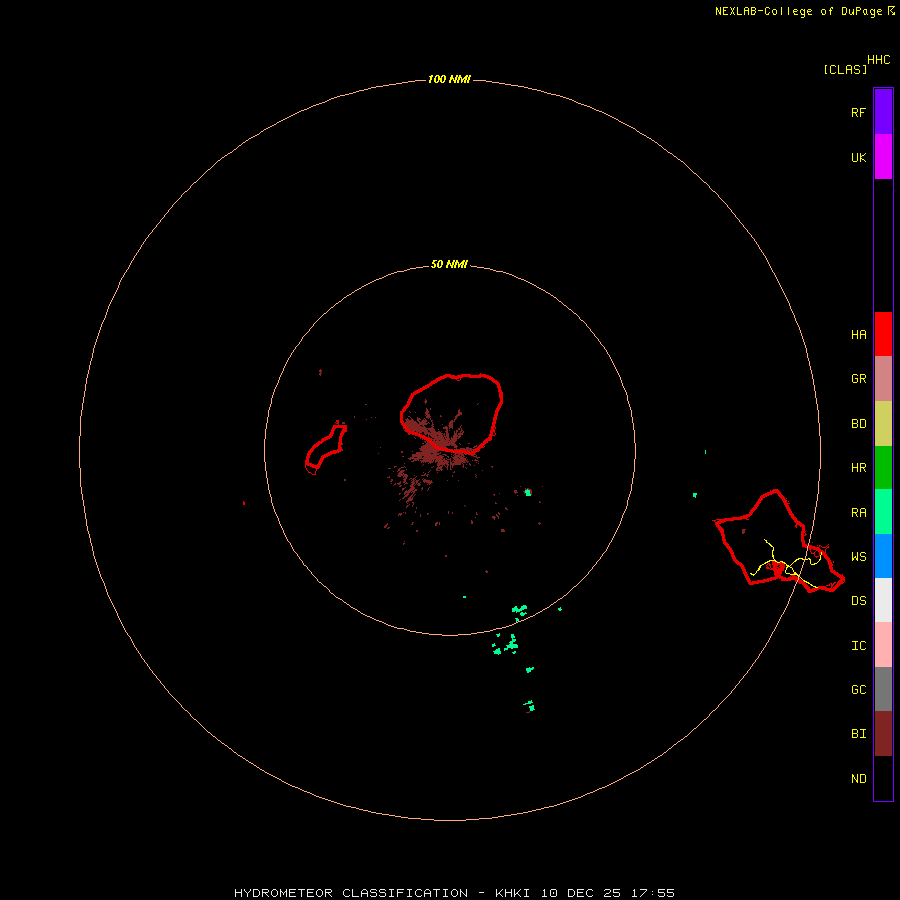Image resolution: width=900 pixels, height=900 pixels.
Task: Click the large red-outlined island at the east edge
Action: (x=779, y=541)
